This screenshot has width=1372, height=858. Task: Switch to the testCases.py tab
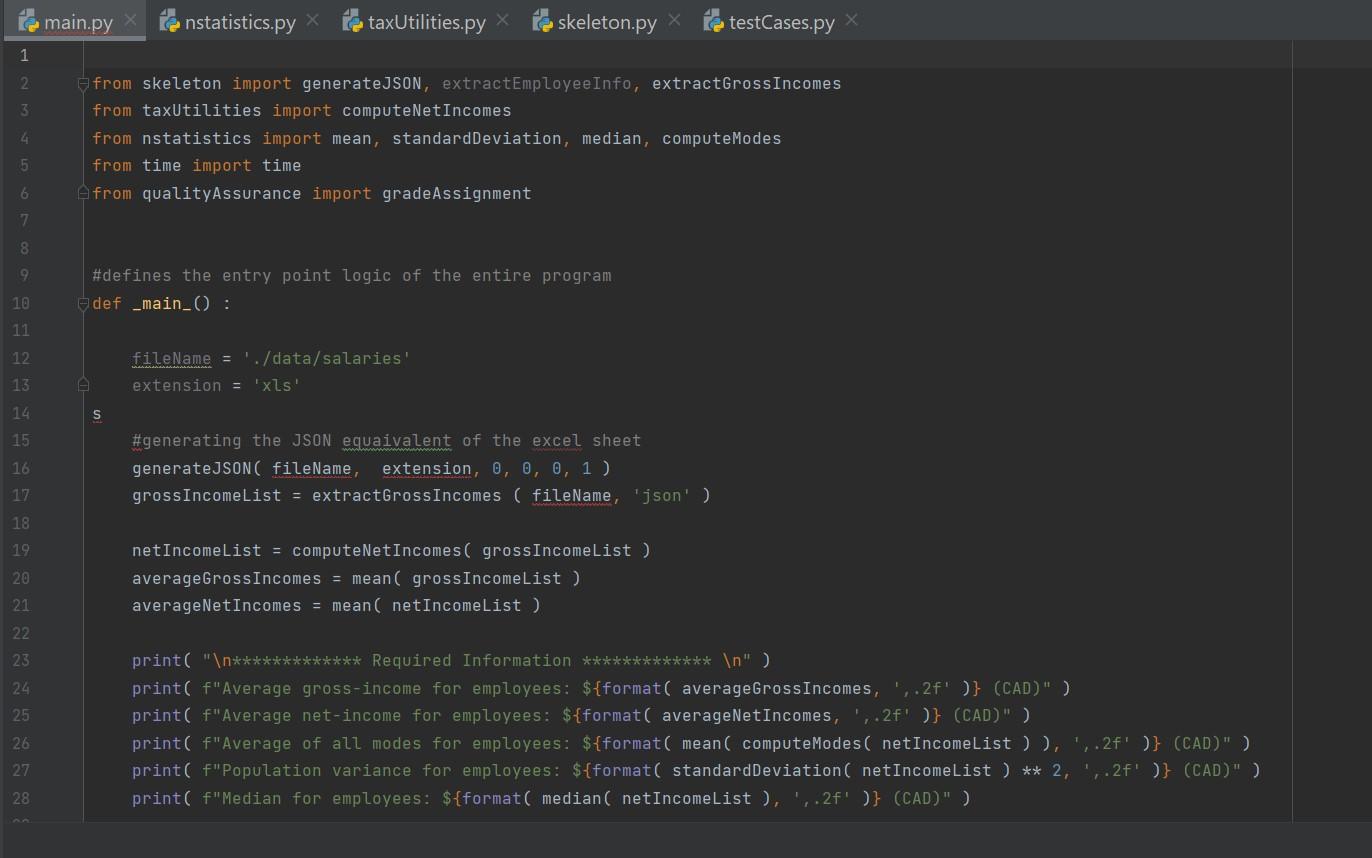point(780,20)
